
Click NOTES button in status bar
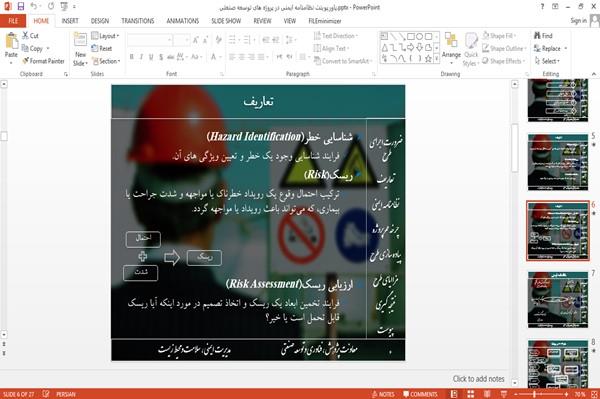(x=383, y=394)
